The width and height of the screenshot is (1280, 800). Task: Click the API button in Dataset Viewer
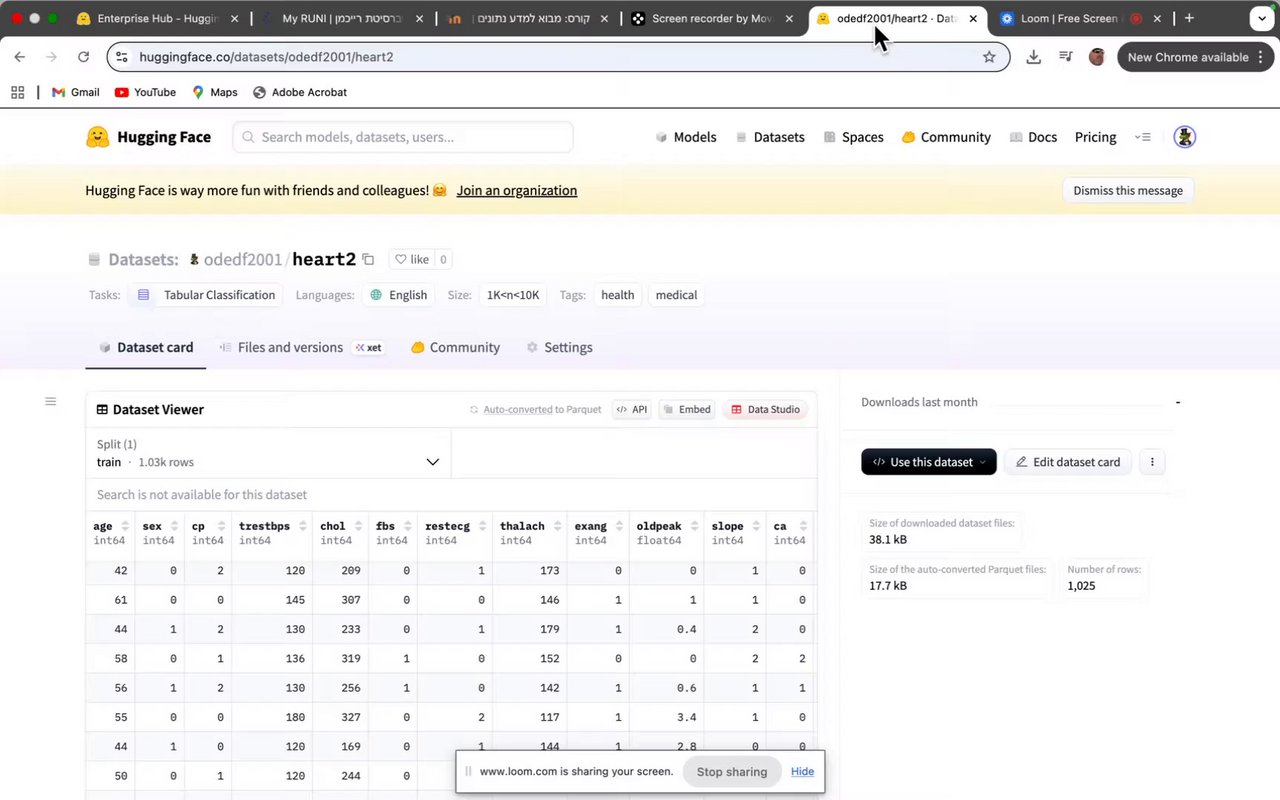(x=632, y=409)
